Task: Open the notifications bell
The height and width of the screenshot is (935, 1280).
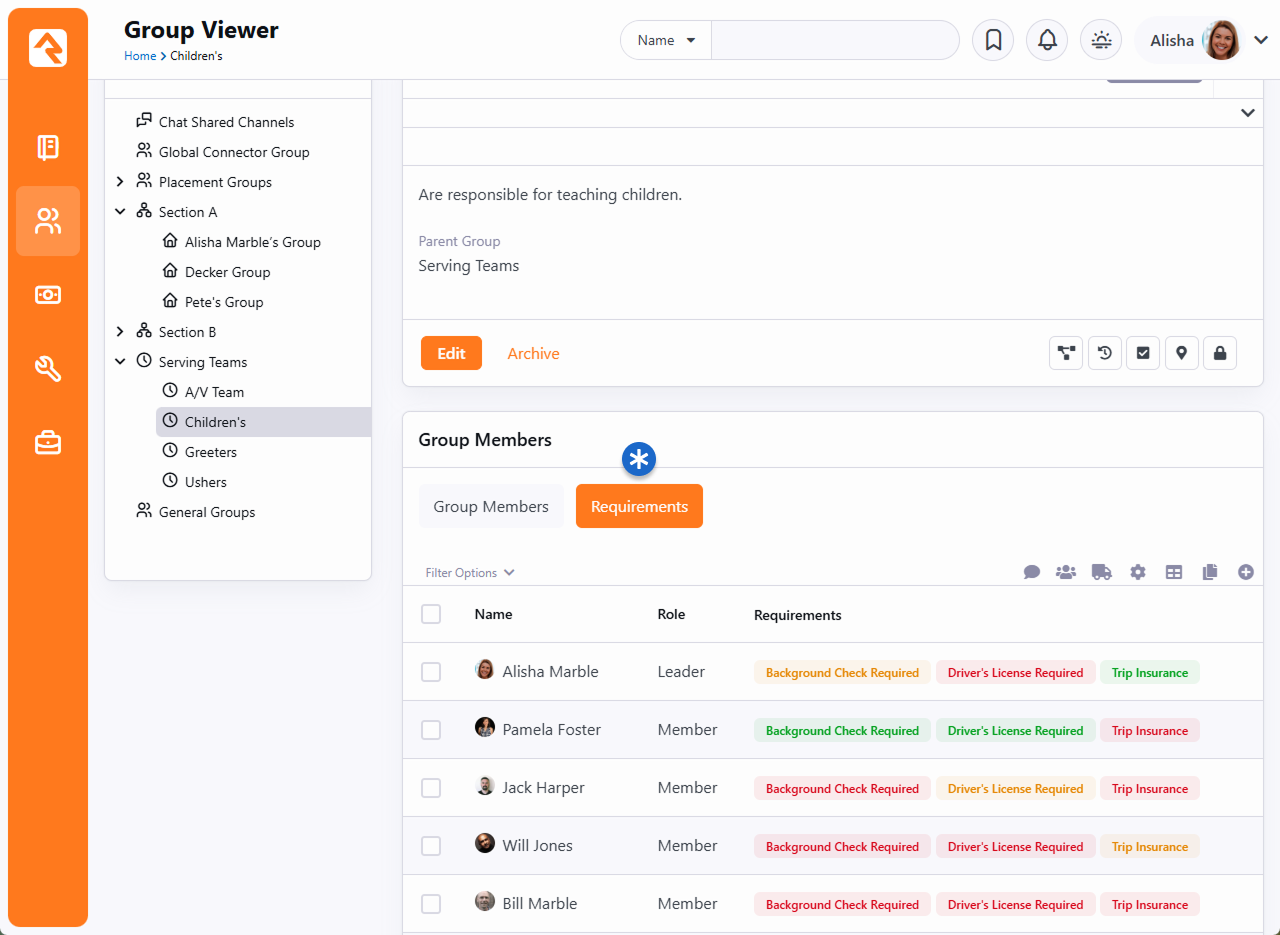Action: pos(1047,40)
